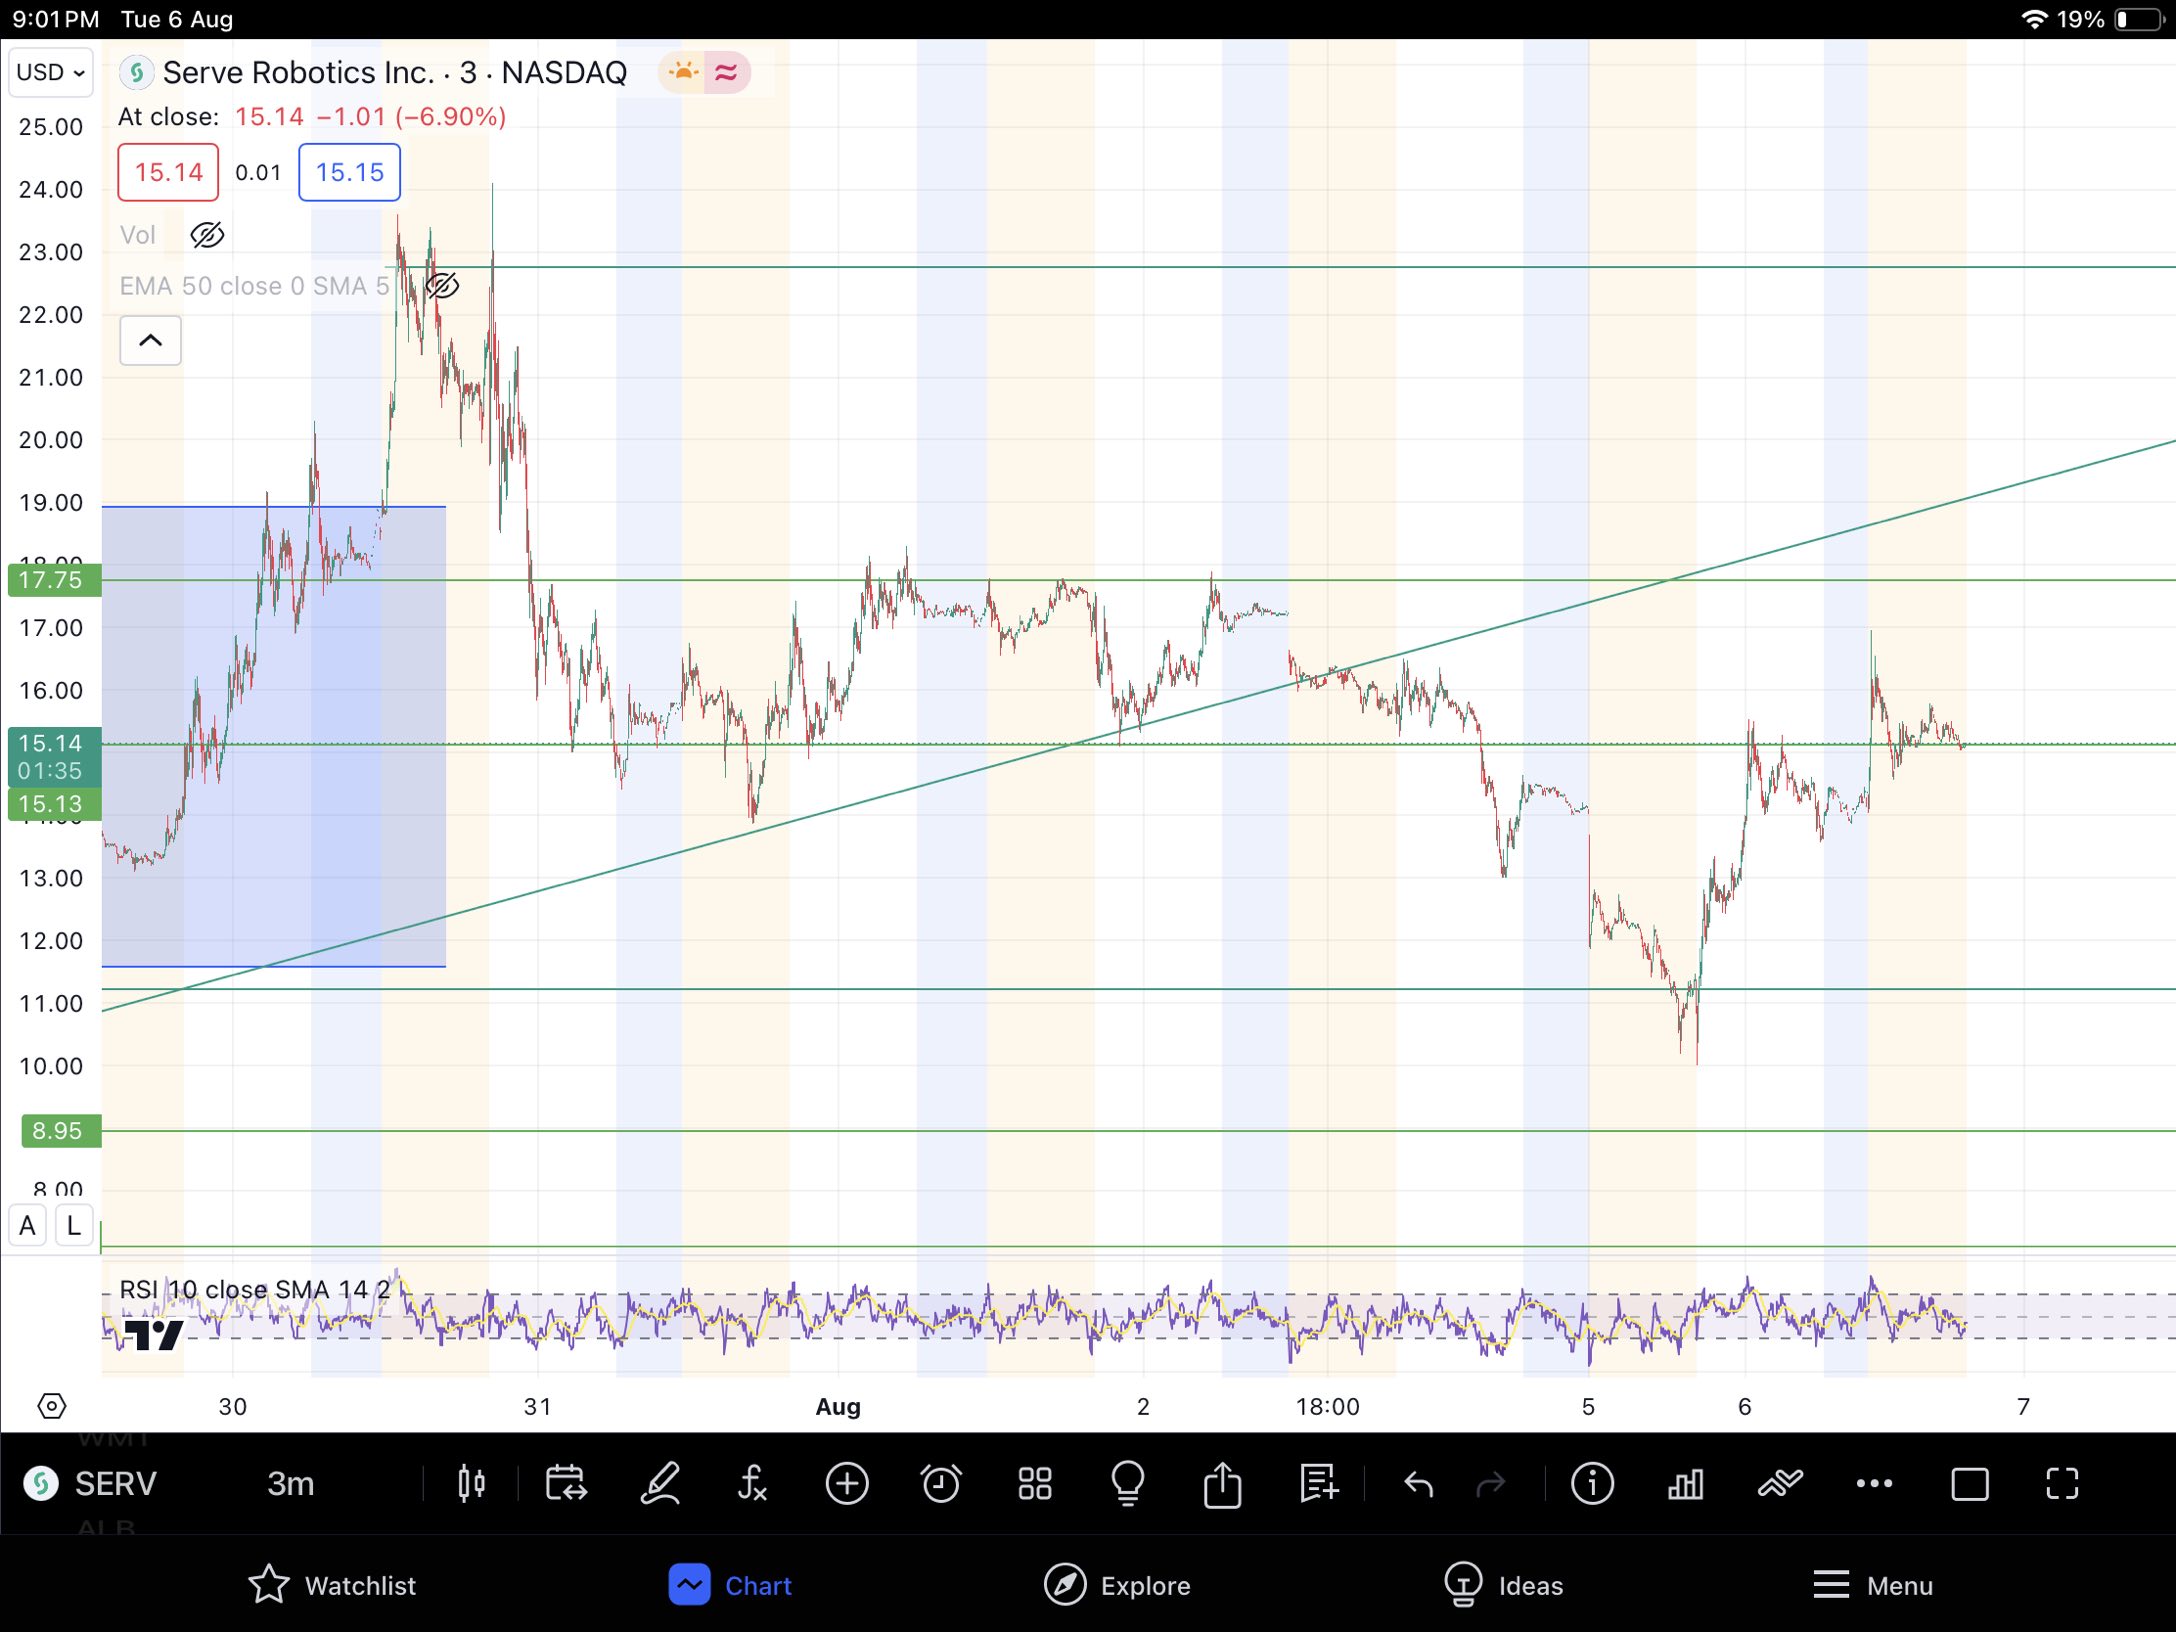
Task: Tap the battery indicator in status bar
Action: click(x=2139, y=20)
